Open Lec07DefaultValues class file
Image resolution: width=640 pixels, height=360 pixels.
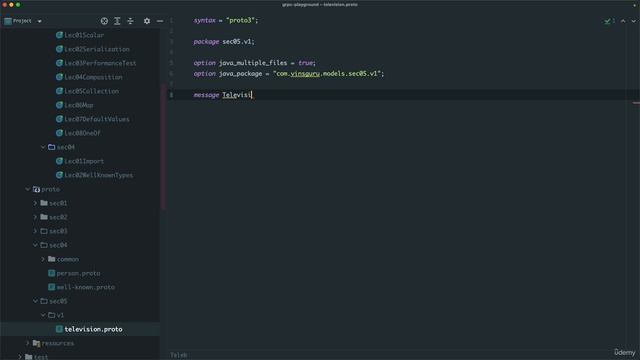97,119
